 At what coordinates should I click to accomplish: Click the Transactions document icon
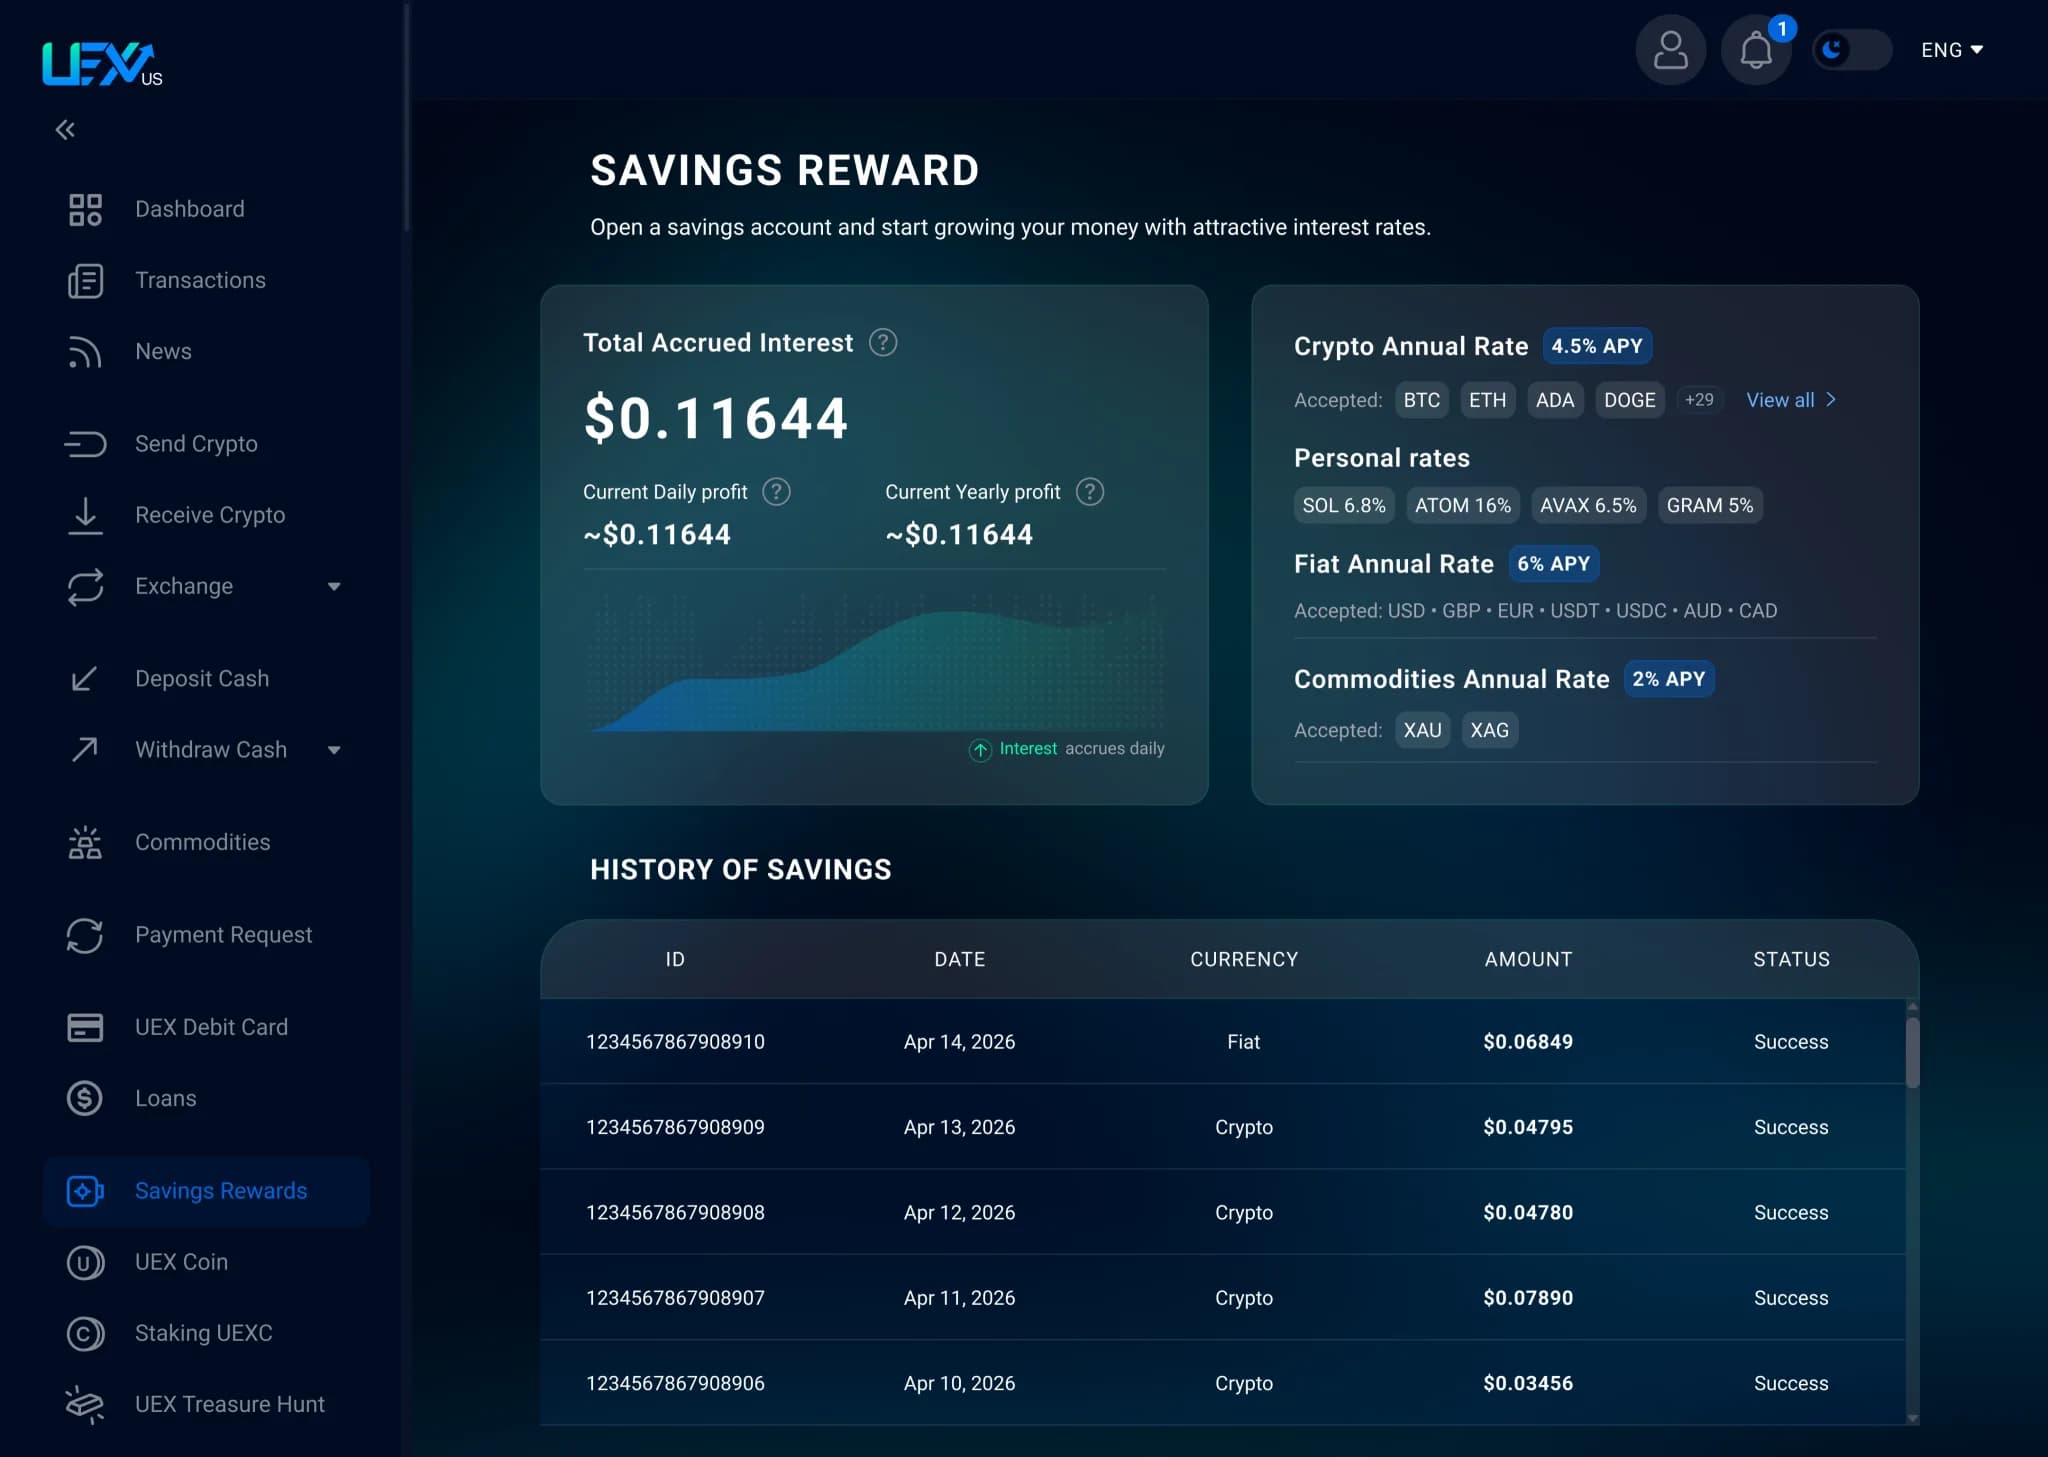point(85,280)
